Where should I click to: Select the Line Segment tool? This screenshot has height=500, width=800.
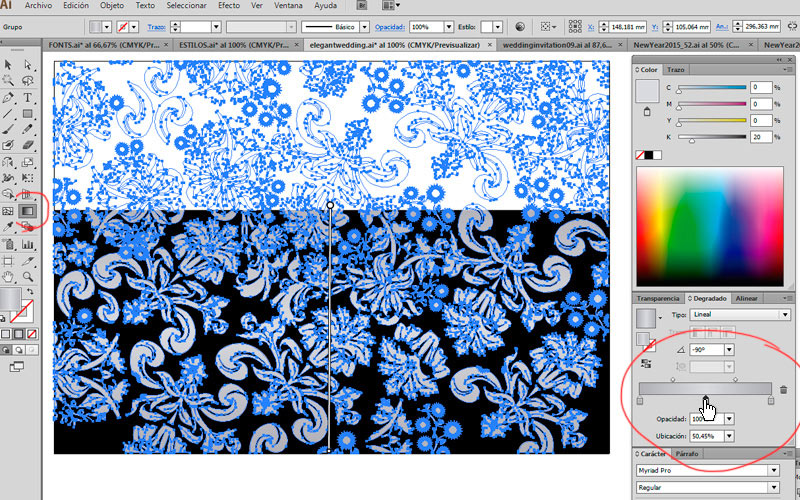pos(8,113)
